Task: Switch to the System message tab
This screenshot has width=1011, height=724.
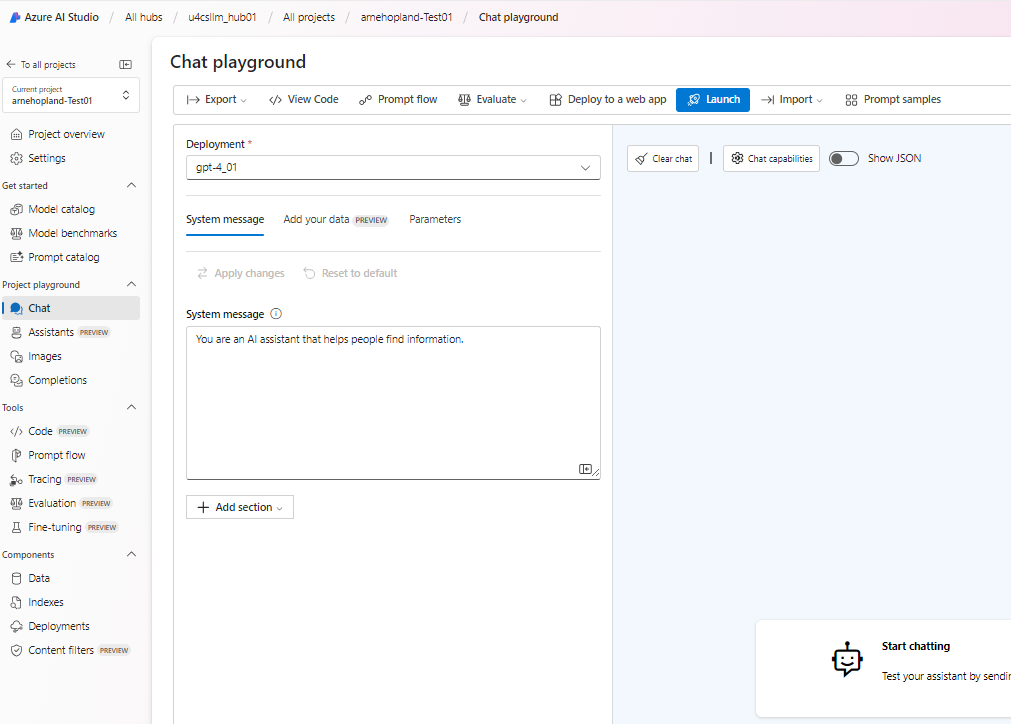Action: point(225,220)
